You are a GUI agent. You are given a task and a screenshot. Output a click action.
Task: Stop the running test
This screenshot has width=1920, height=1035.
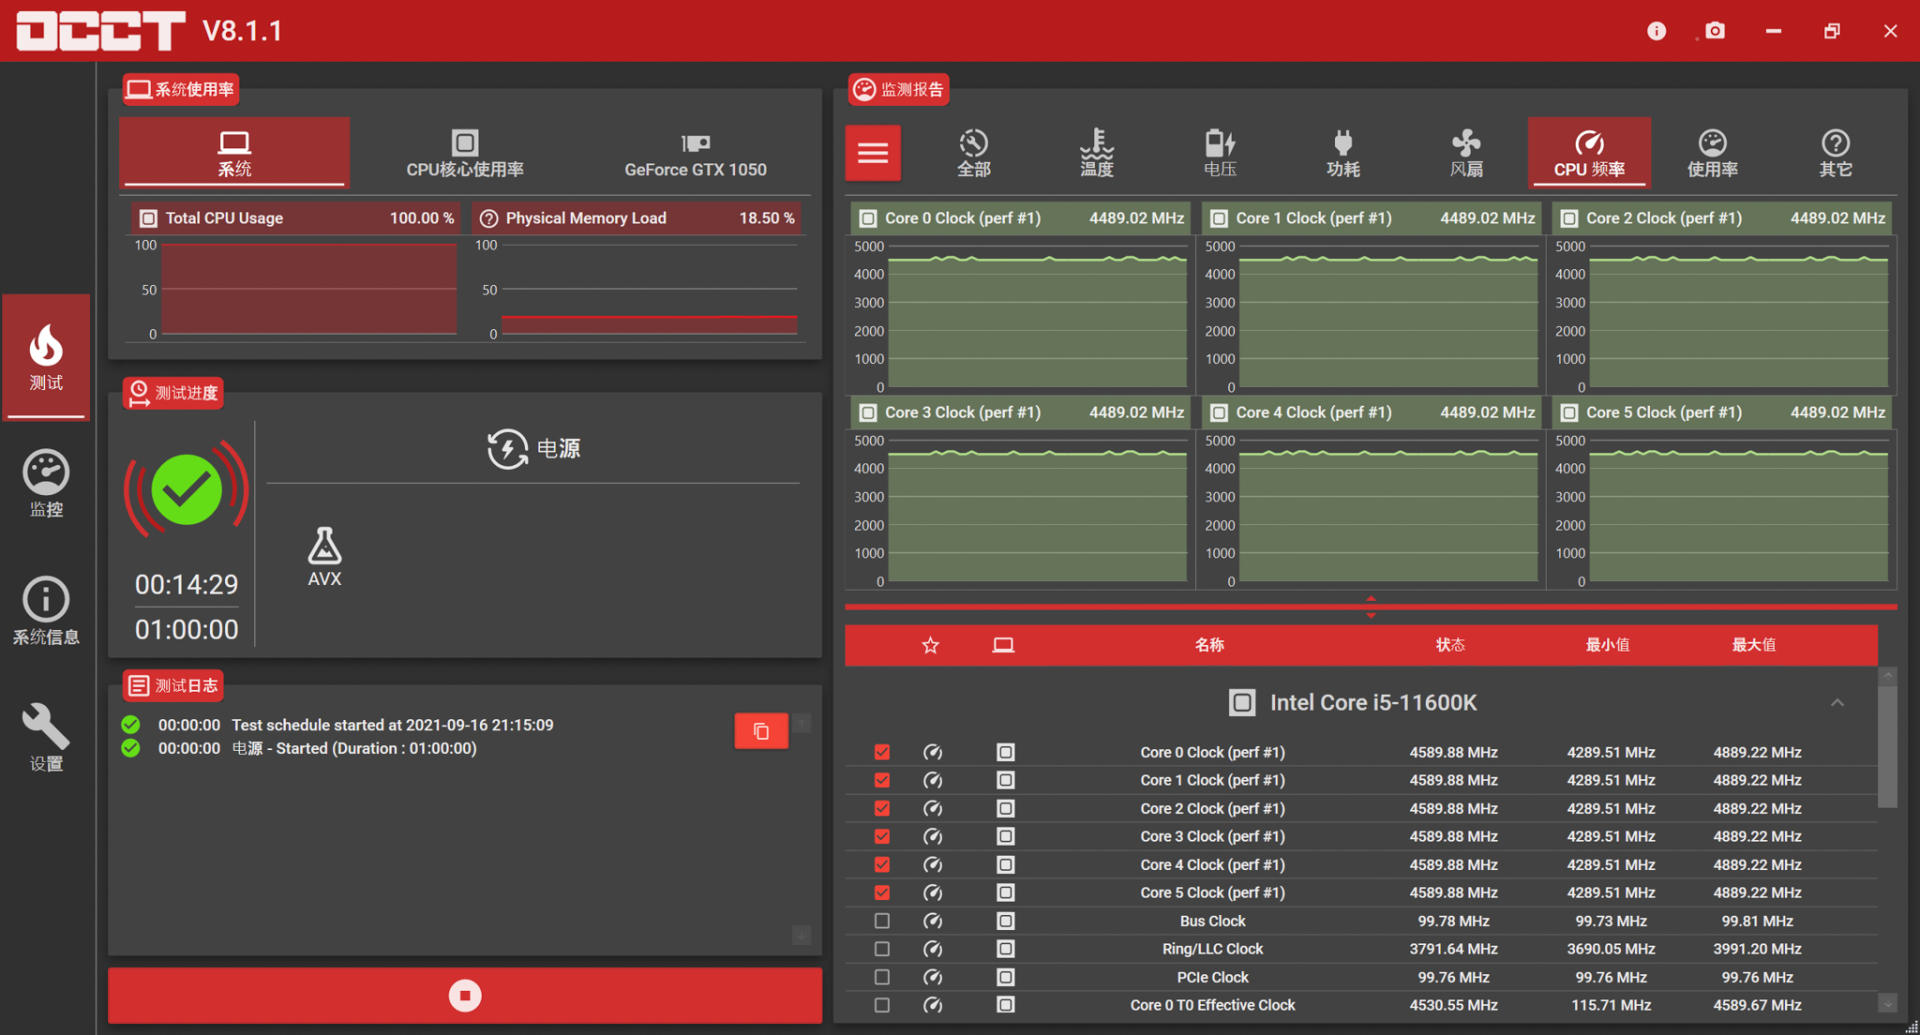pos(465,995)
